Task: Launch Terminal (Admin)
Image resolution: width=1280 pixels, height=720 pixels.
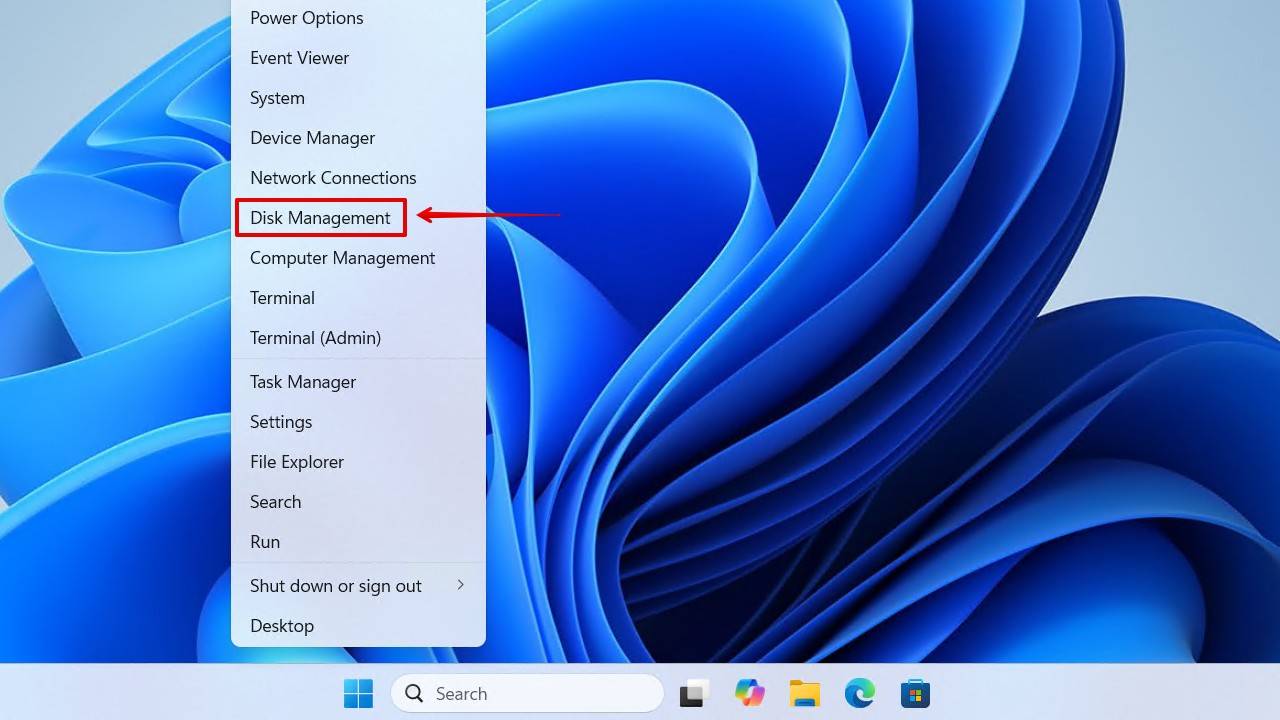Action: coord(315,338)
